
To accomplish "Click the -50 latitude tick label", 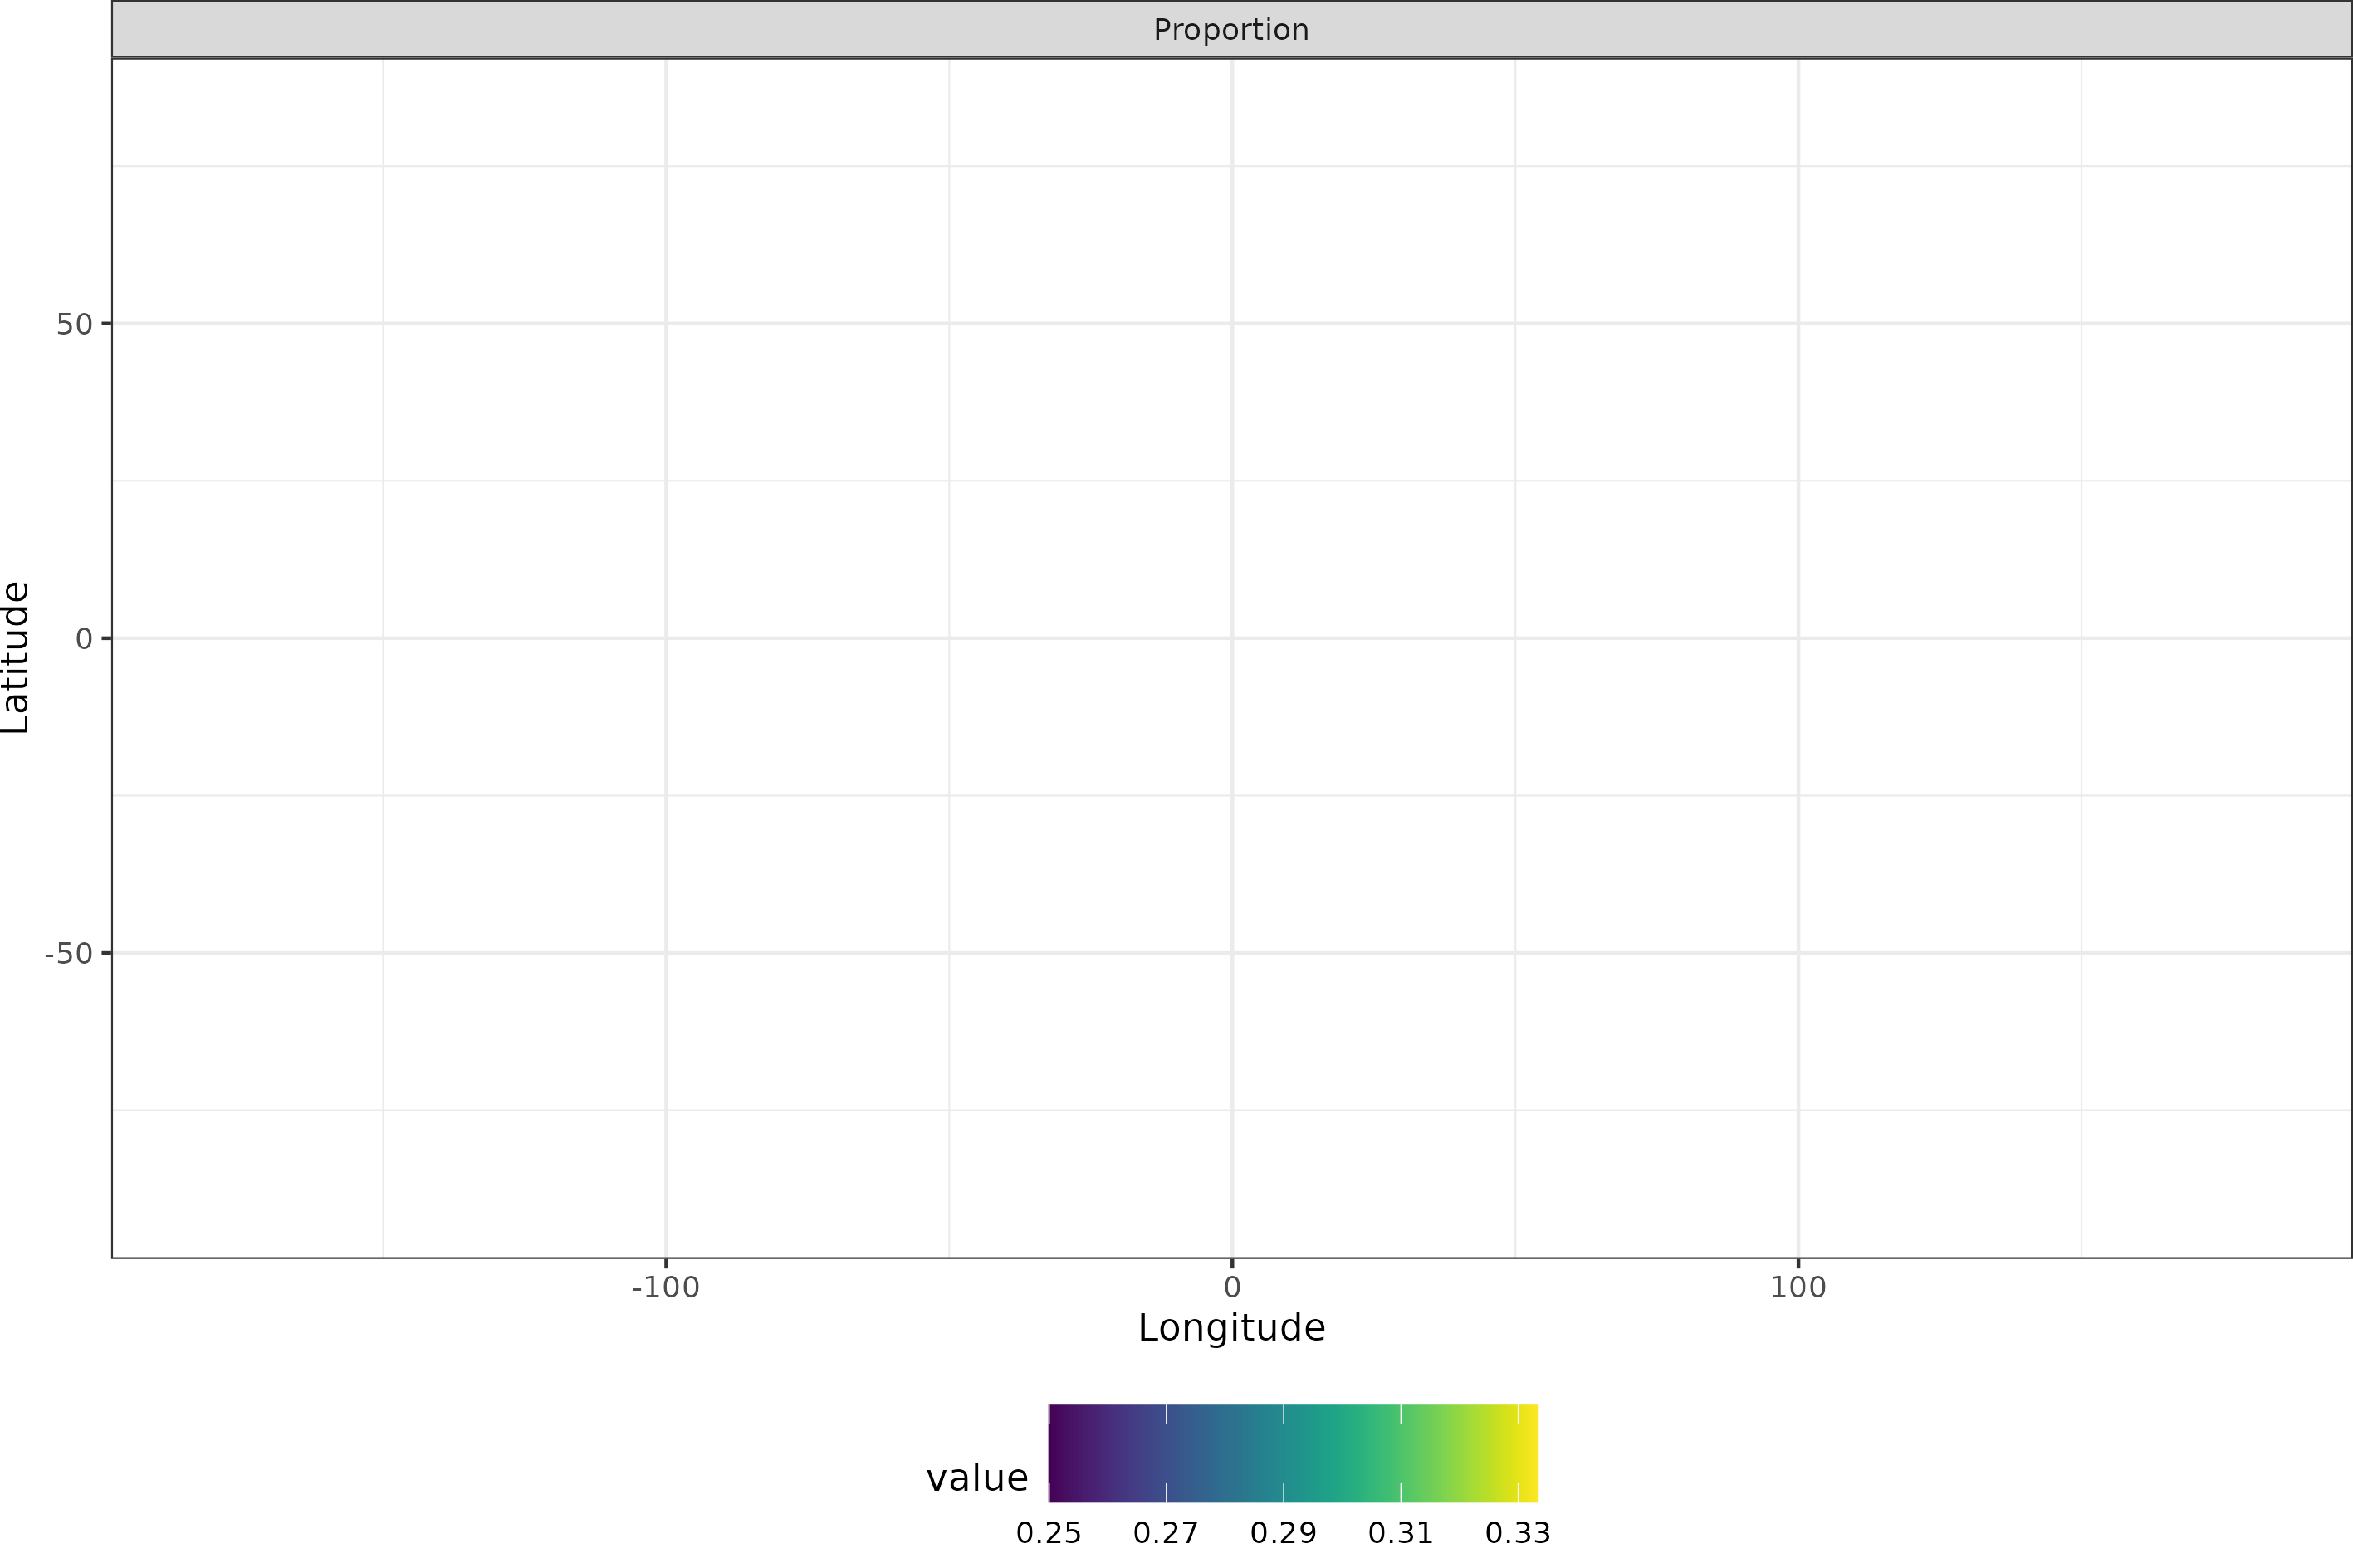I will (68, 954).
